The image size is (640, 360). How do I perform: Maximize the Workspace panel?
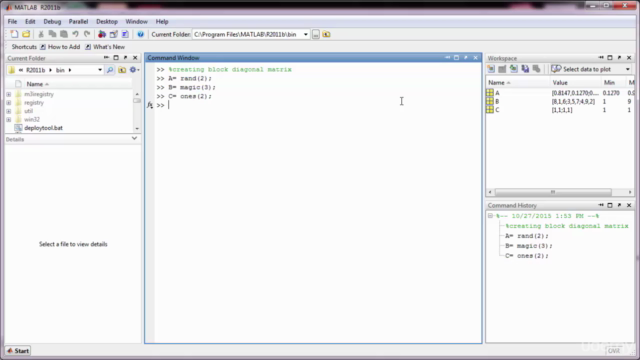pos(610,58)
